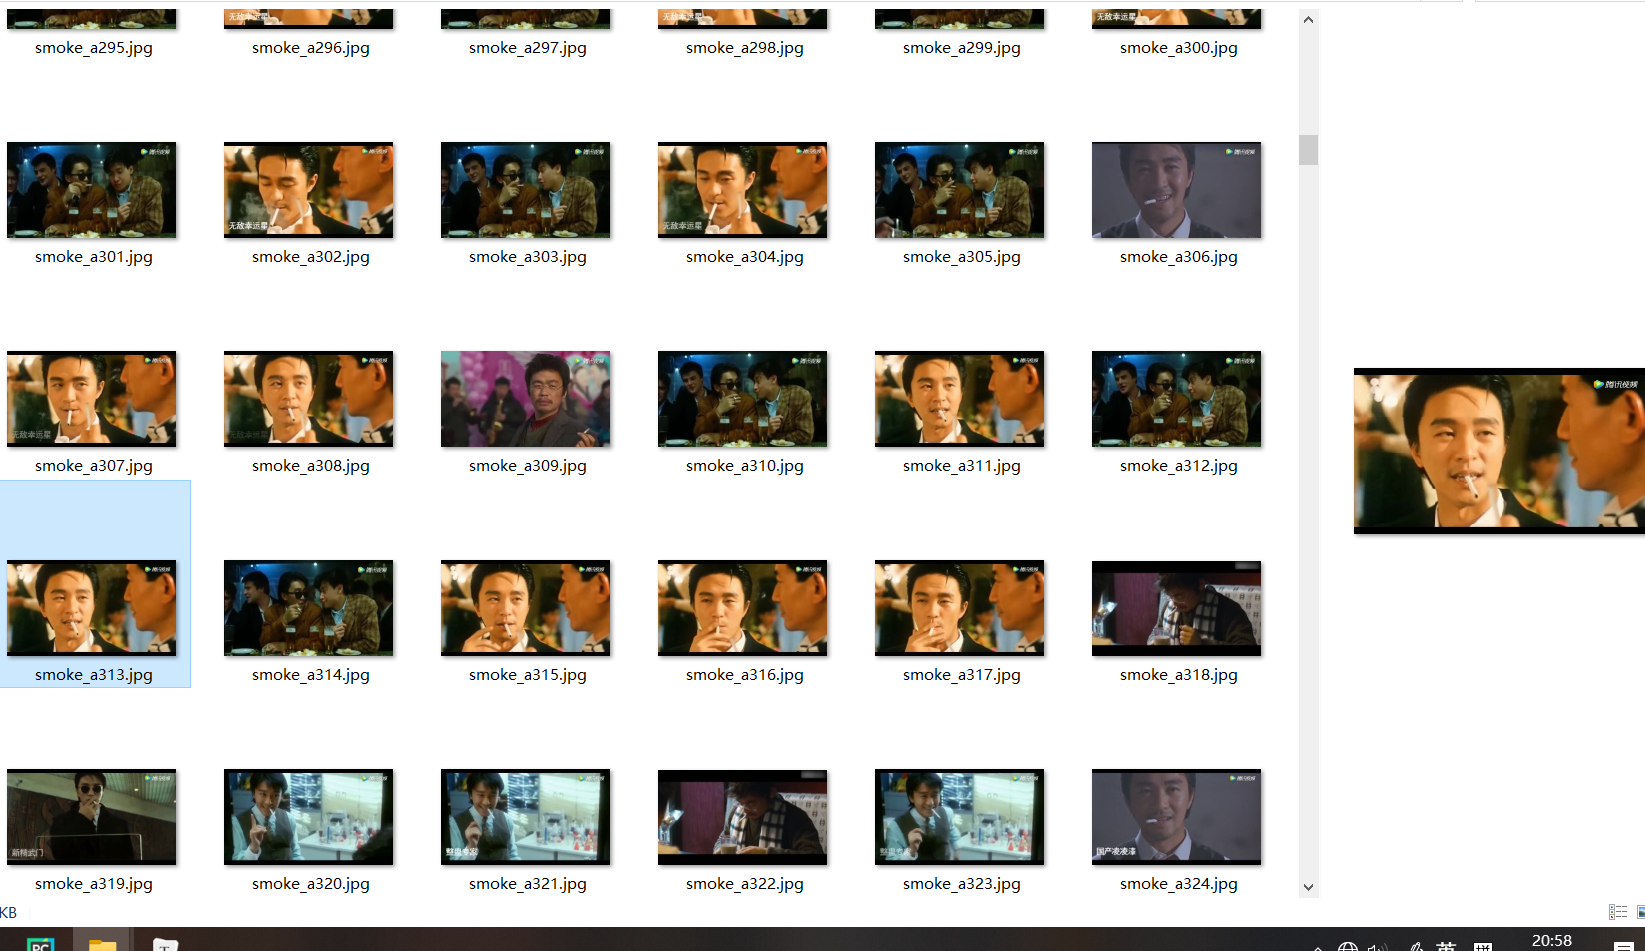
Task: Click the scrollbar up arrow
Action: (1308, 19)
